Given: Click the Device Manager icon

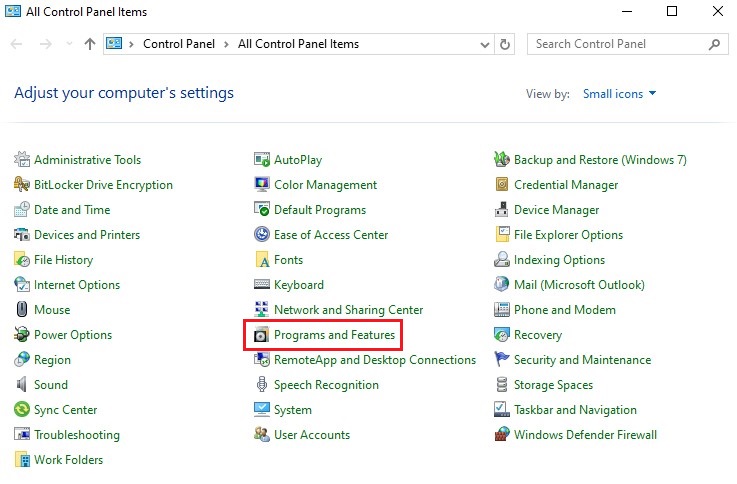Looking at the screenshot, I should [502, 210].
